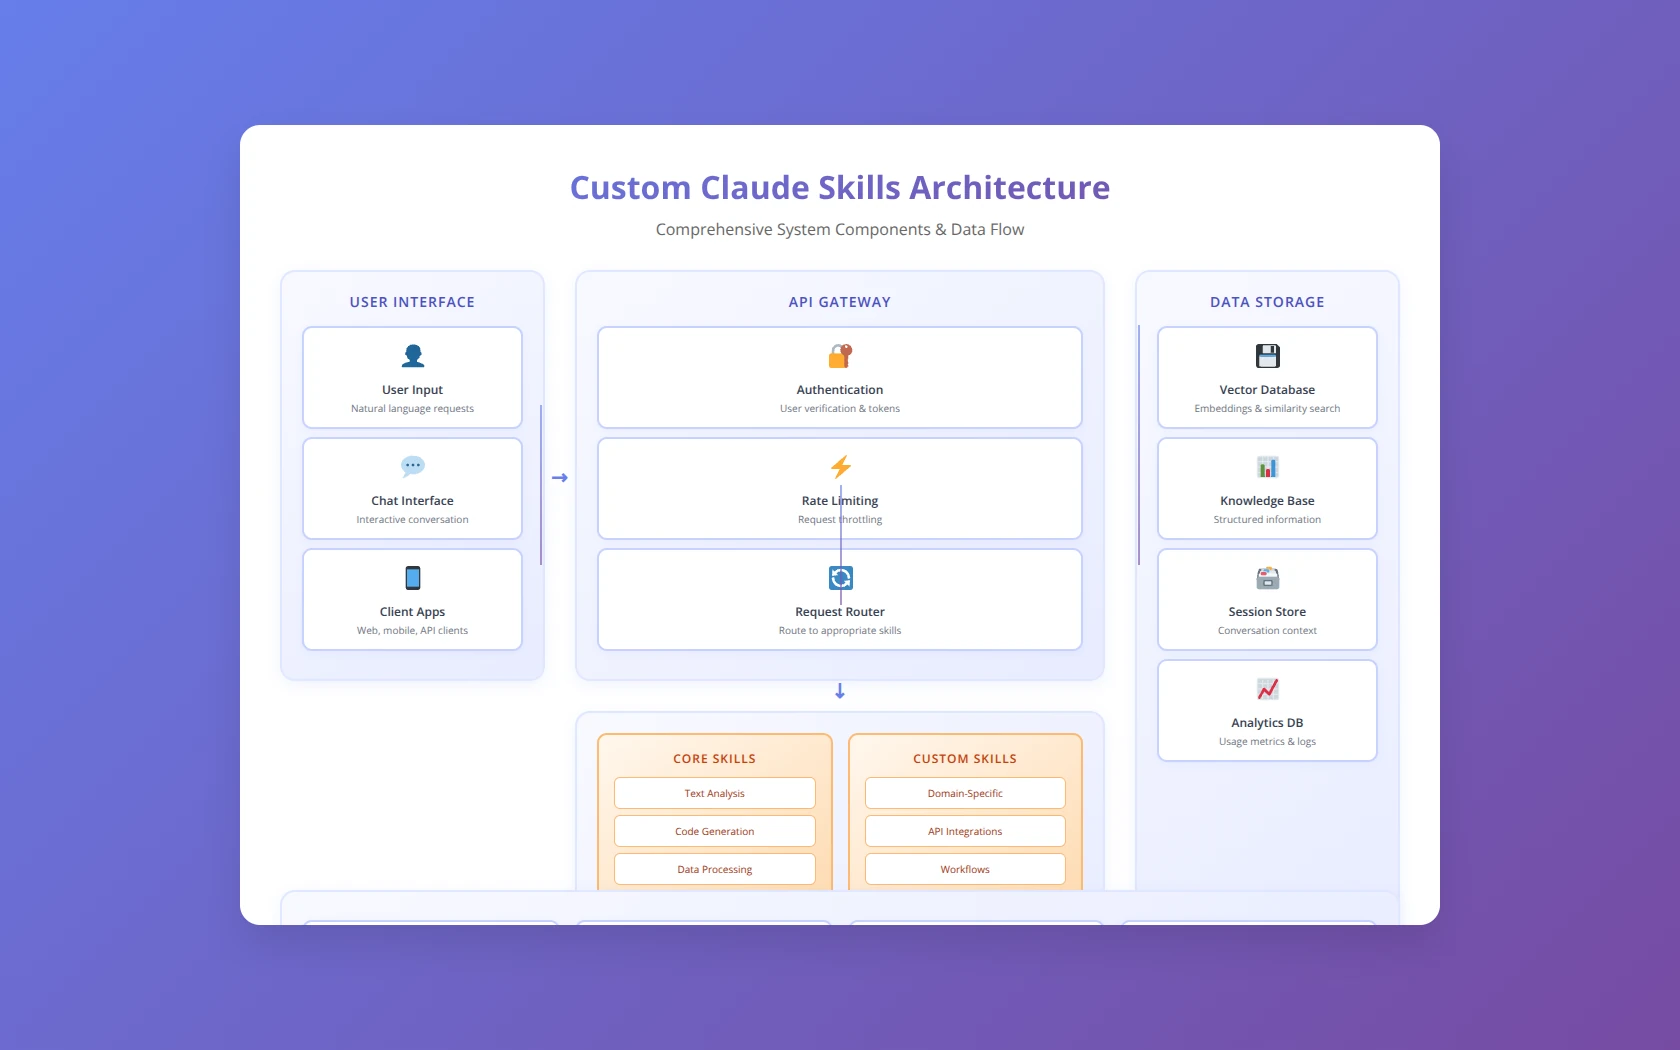Click the Client Apps phone icon
The width and height of the screenshot is (1680, 1050).
(412, 578)
